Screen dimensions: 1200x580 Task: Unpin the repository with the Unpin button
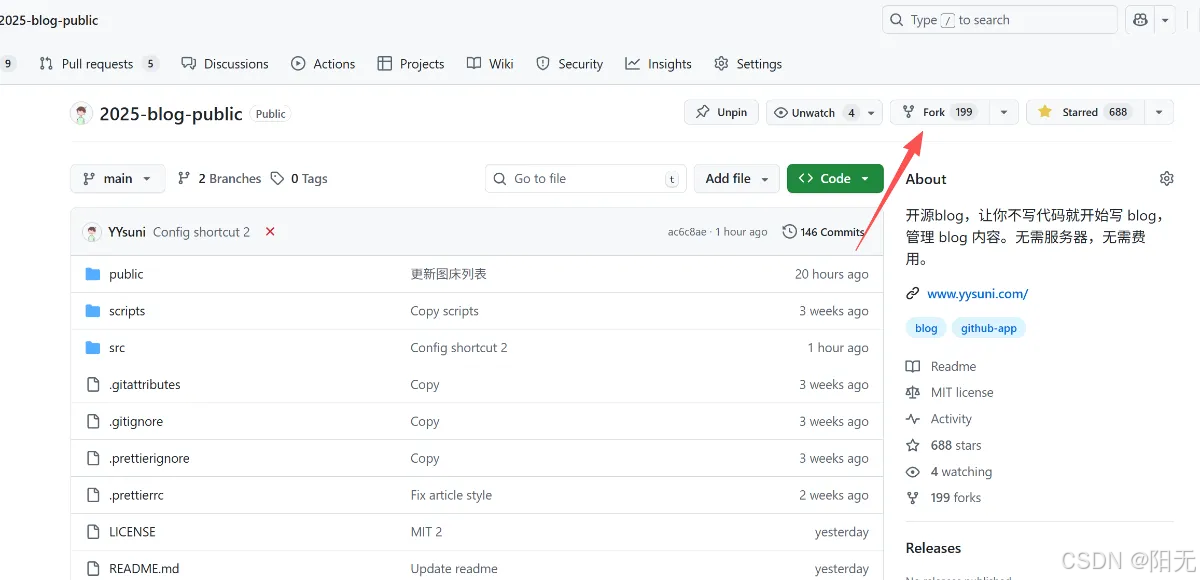722,112
